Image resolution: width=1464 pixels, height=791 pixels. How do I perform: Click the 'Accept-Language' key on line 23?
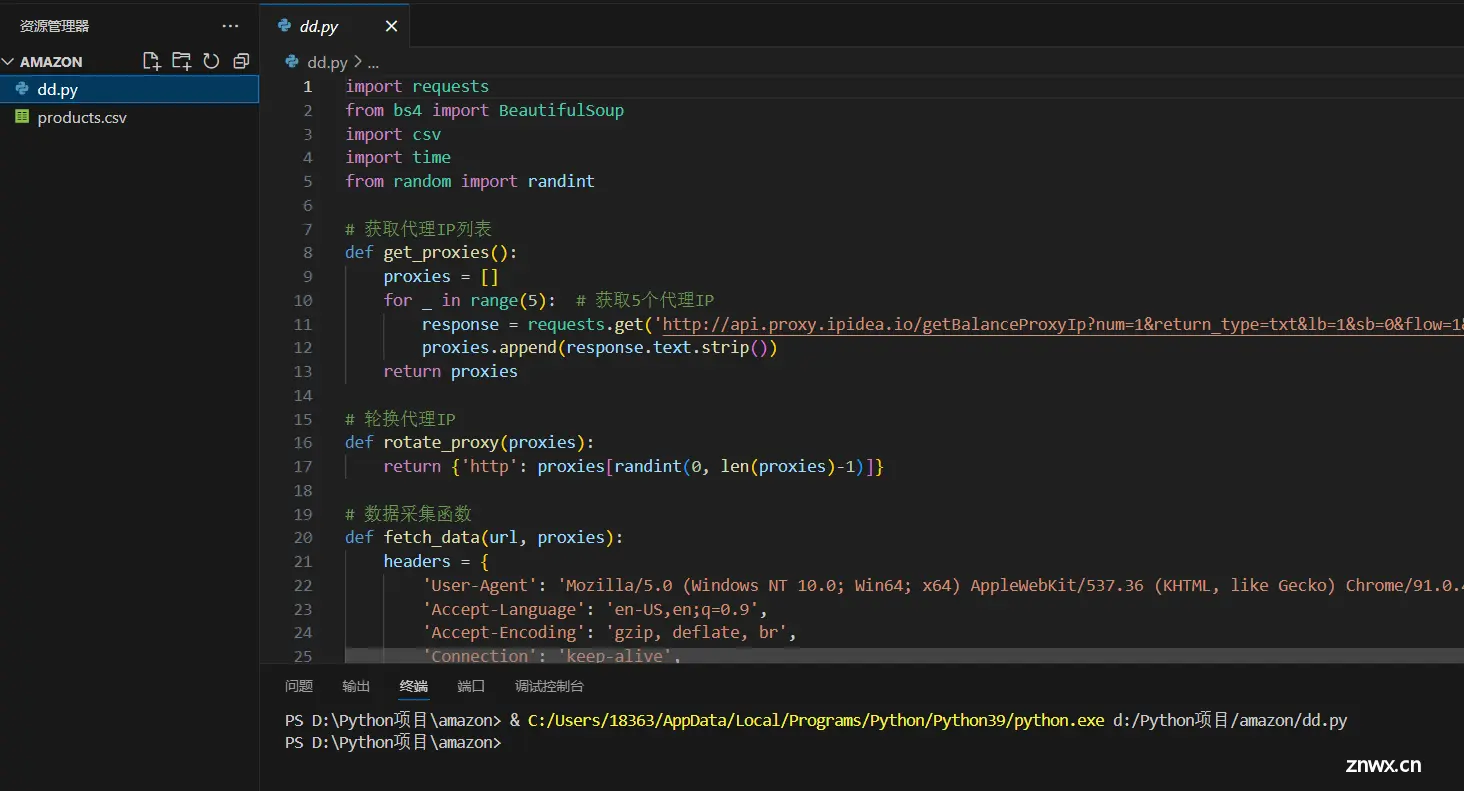tap(504, 610)
